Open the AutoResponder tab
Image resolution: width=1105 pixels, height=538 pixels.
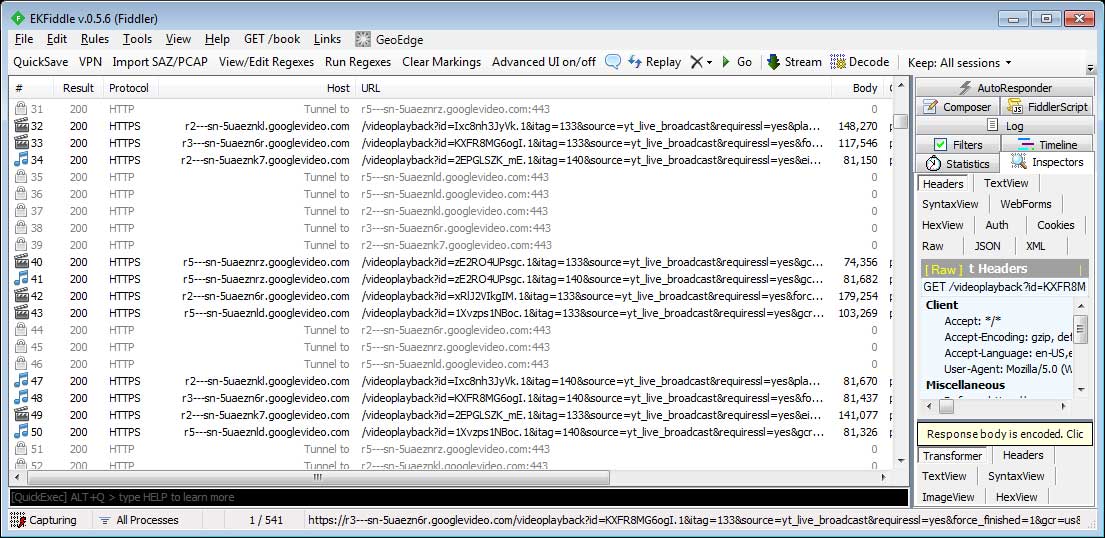1005,88
